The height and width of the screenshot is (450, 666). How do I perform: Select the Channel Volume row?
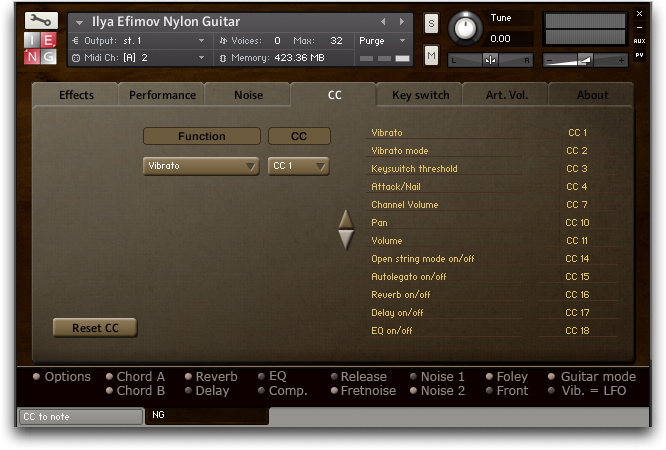click(x=492, y=205)
